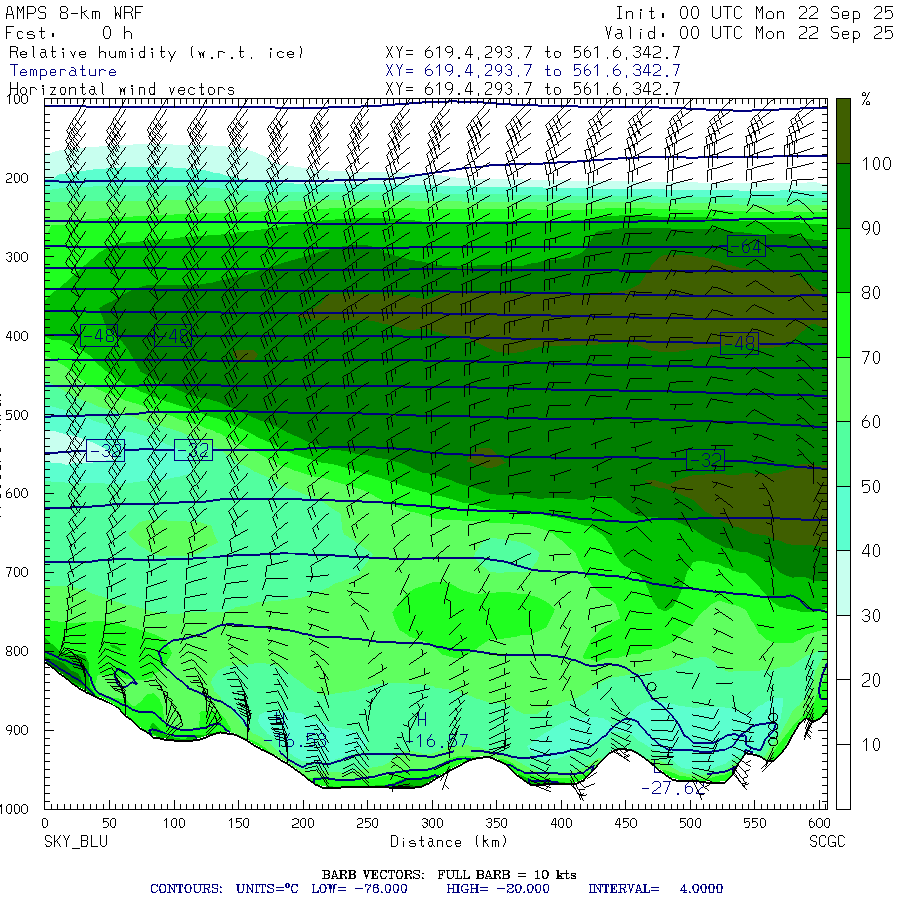900x900 pixels.
Task: Click the colorbar band between 90 and 100
Action: [843, 196]
